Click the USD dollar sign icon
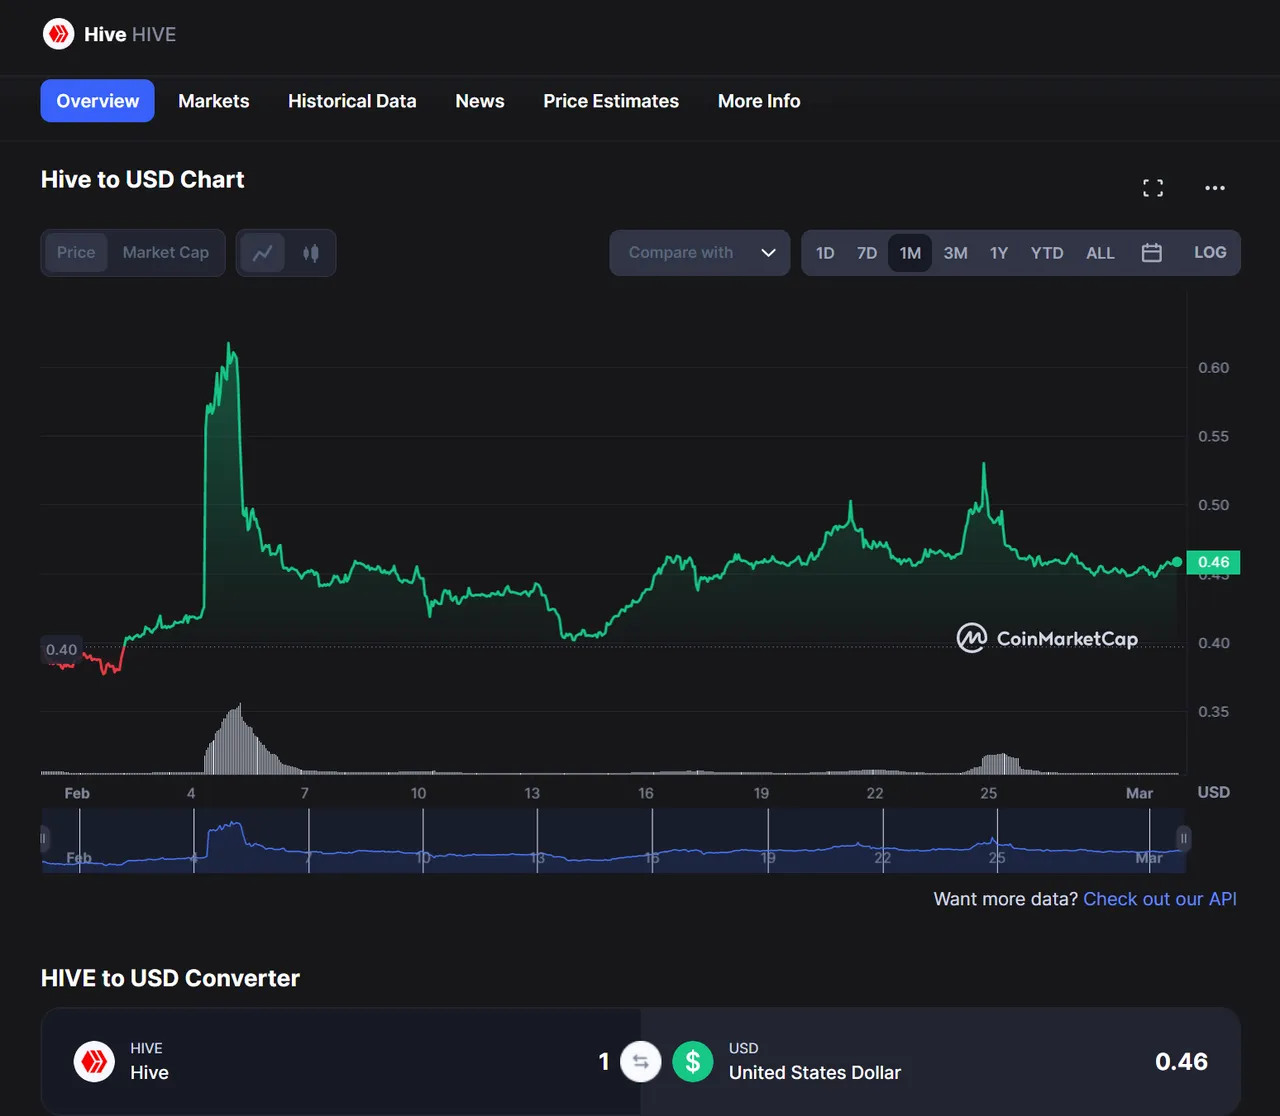 pyautogui.click(x=693, y=1061)
